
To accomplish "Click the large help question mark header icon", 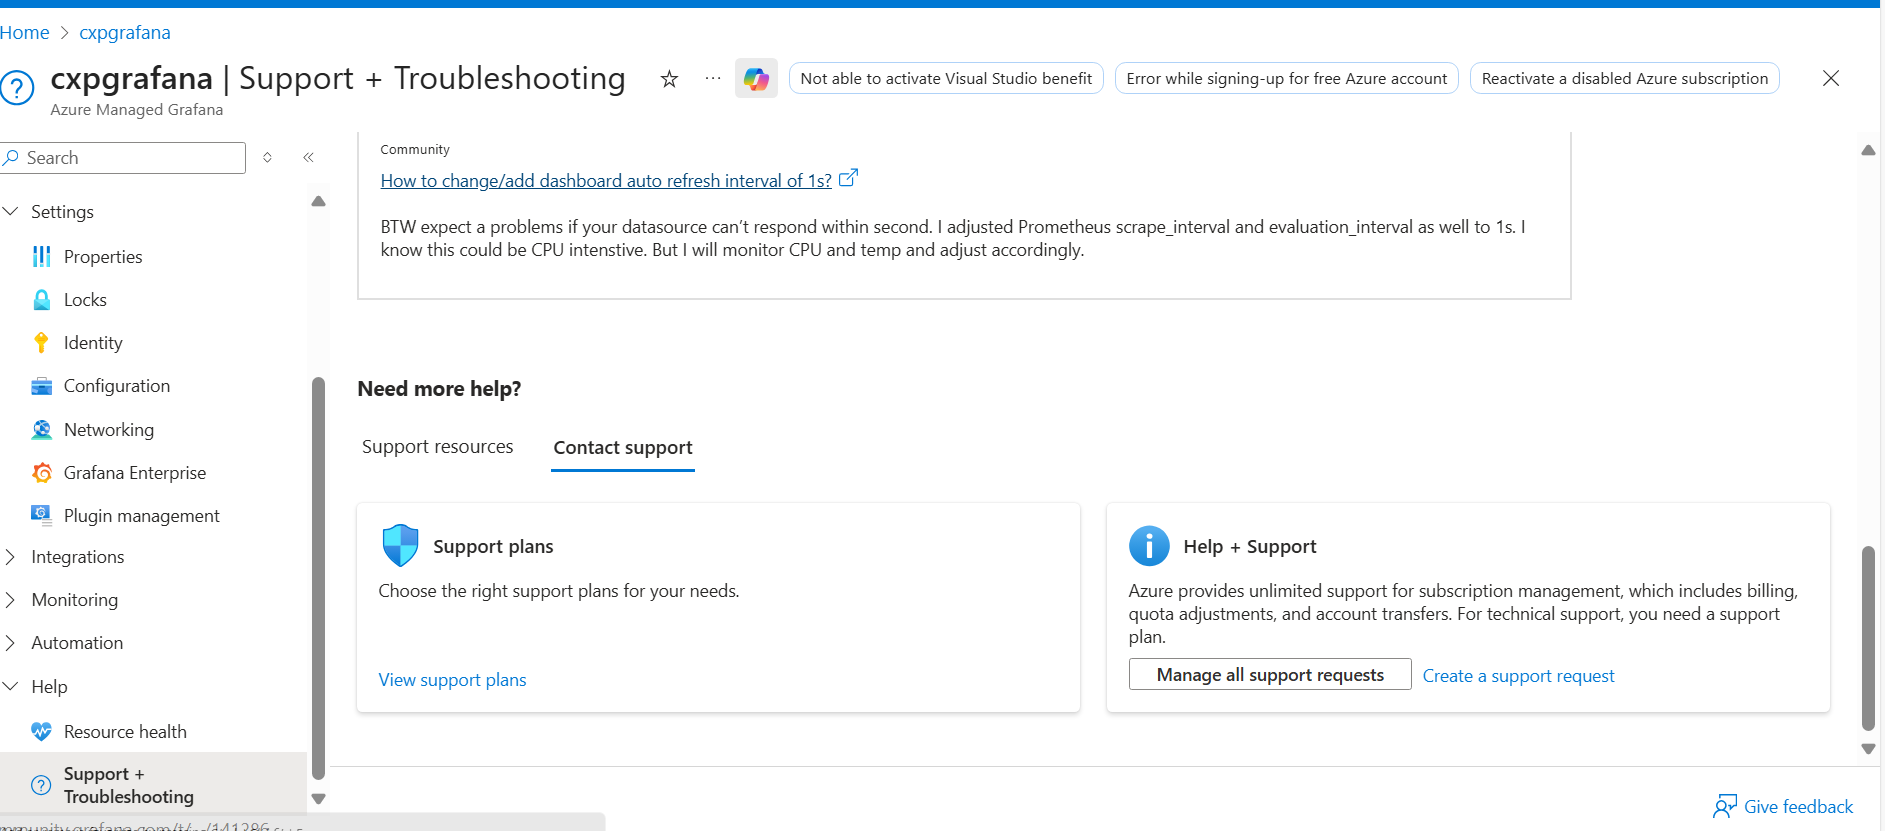I will click(17, 88).
